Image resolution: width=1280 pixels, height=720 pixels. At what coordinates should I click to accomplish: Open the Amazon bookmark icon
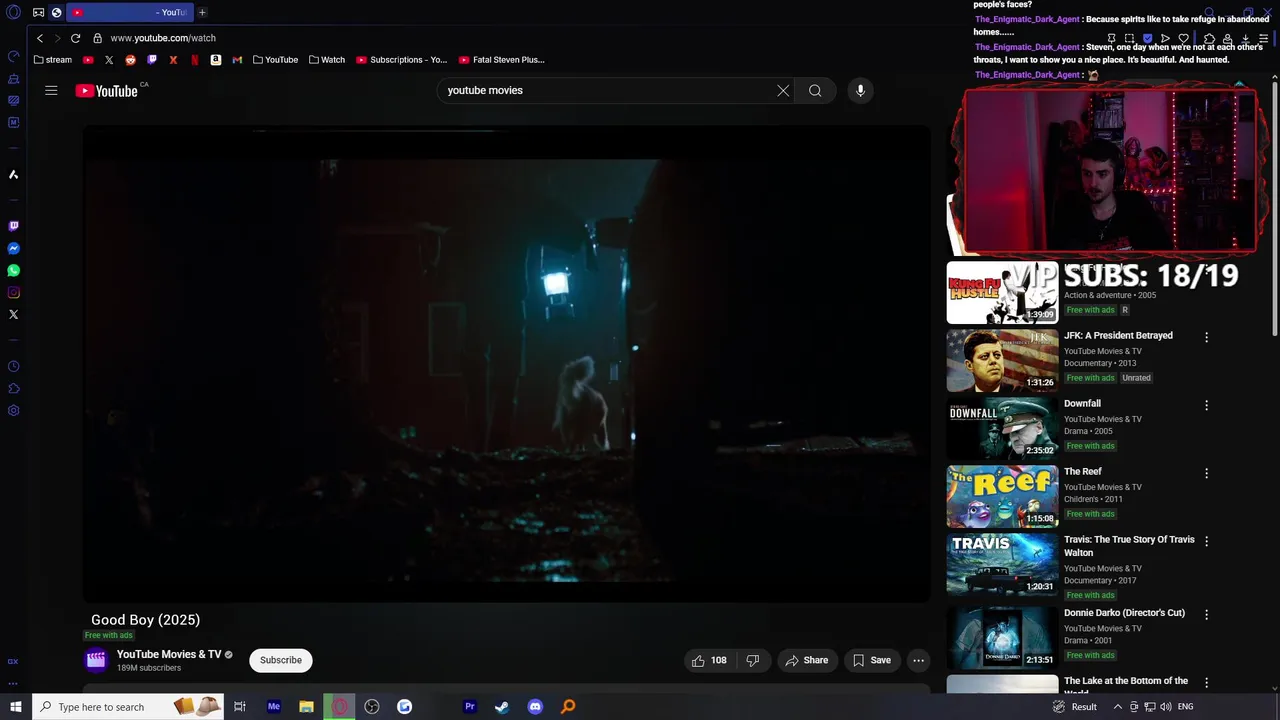[x=215, y=60]
